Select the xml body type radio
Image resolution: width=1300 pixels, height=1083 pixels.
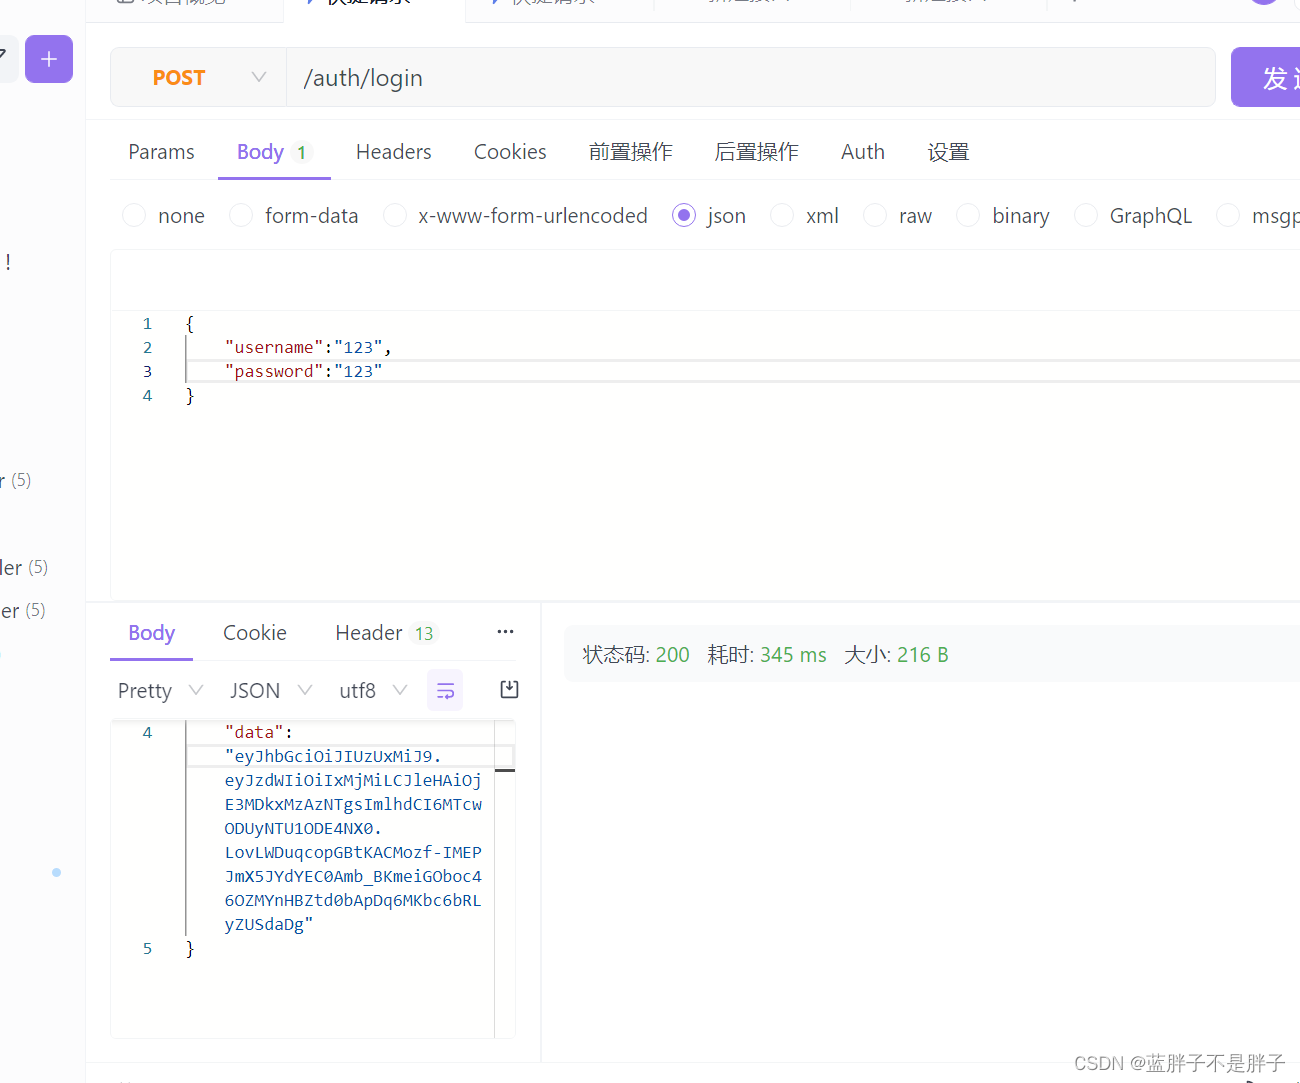[x=782, y=215]
